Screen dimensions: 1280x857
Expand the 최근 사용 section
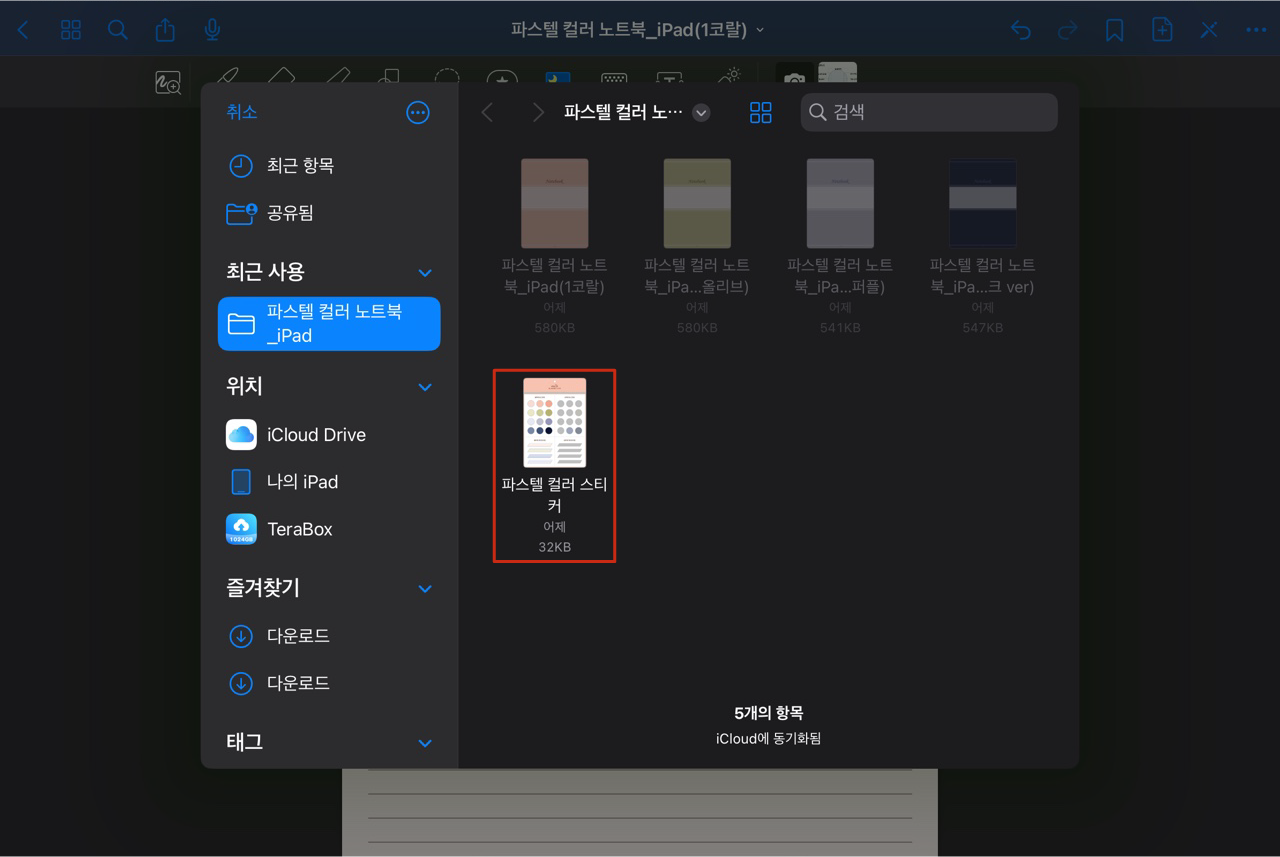[x=424, y=272]
